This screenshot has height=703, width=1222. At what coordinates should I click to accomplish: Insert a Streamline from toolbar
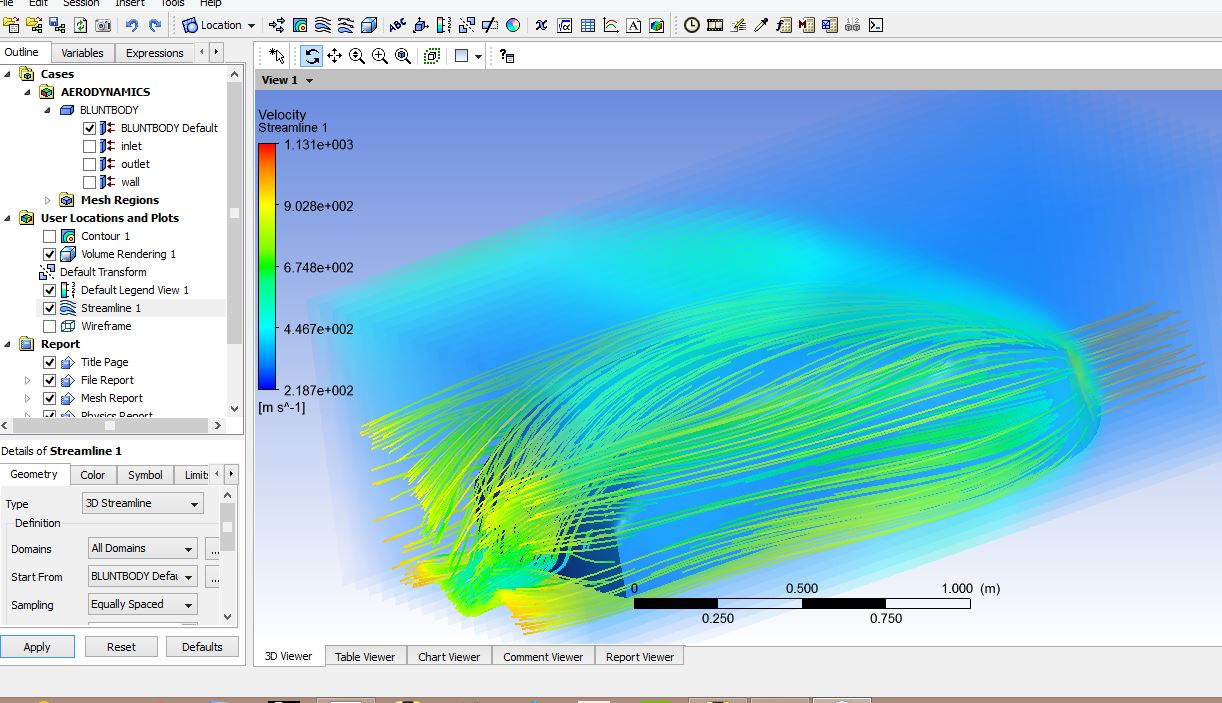[323, 25]
